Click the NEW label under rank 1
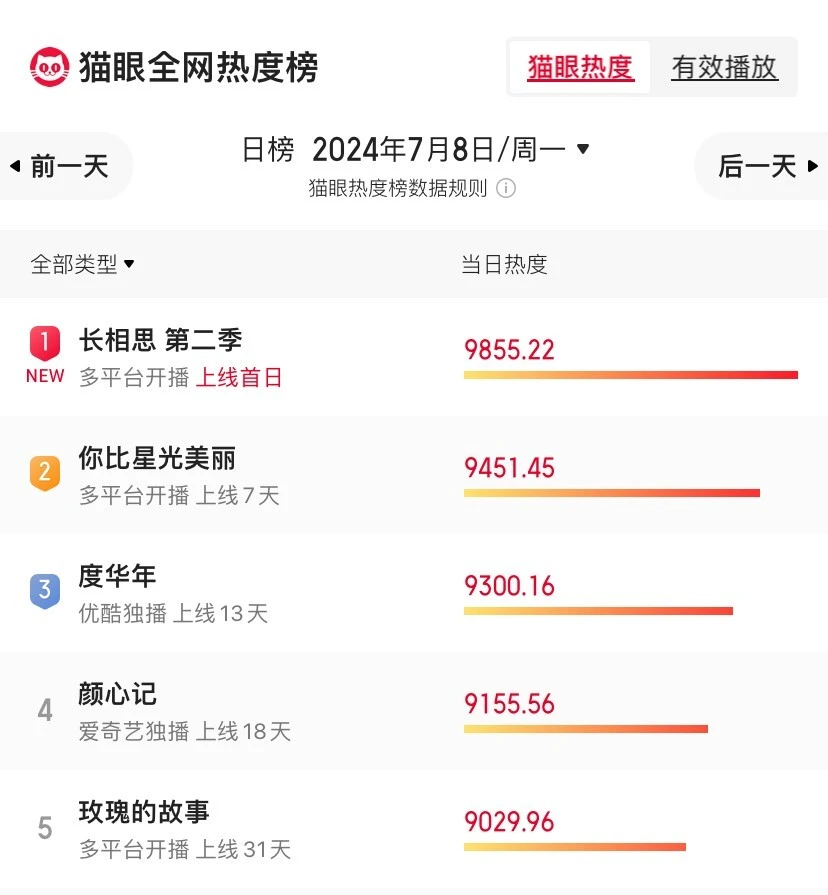This screenshot has width=828, height=895. tap(45, 376)
